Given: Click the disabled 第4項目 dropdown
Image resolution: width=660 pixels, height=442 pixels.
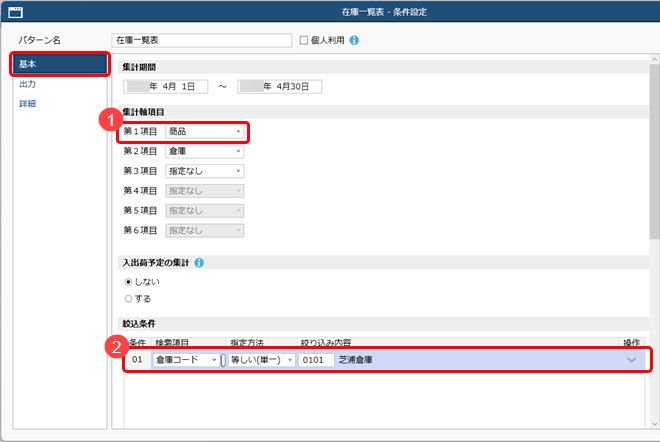Looking at the screenshot, I should tap(205, 191).
